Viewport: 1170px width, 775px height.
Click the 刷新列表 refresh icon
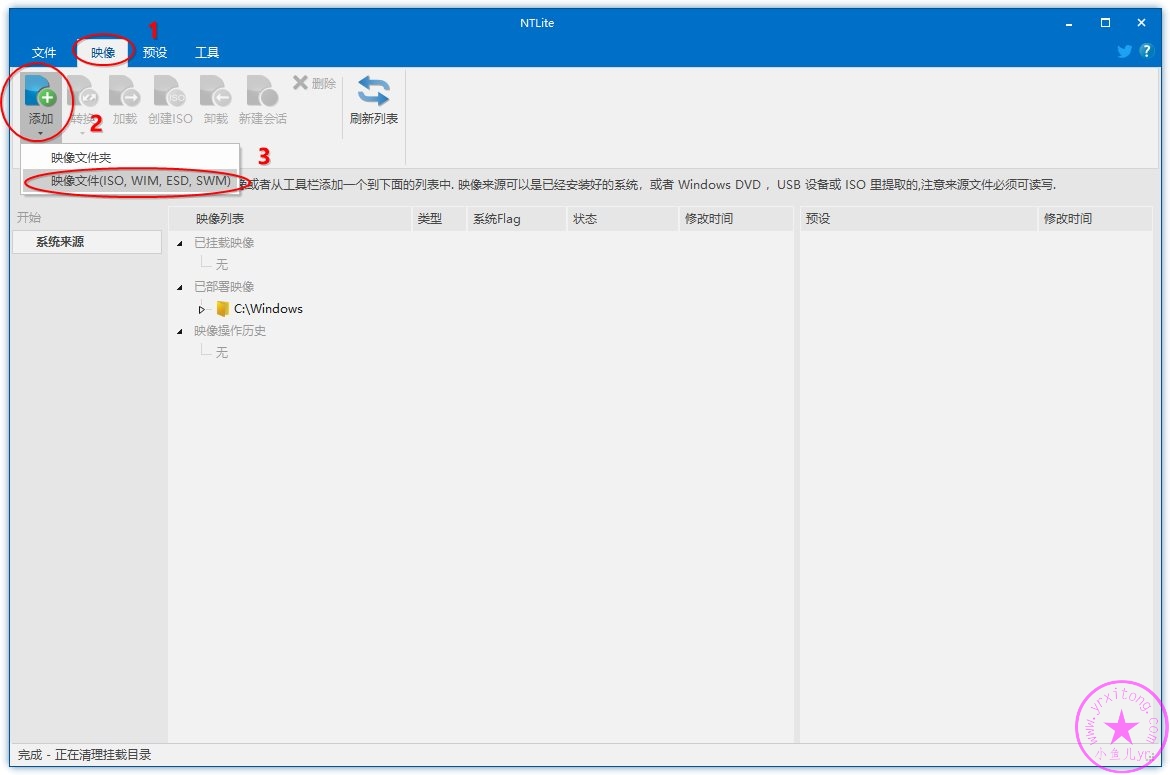[x=373, y=92]
